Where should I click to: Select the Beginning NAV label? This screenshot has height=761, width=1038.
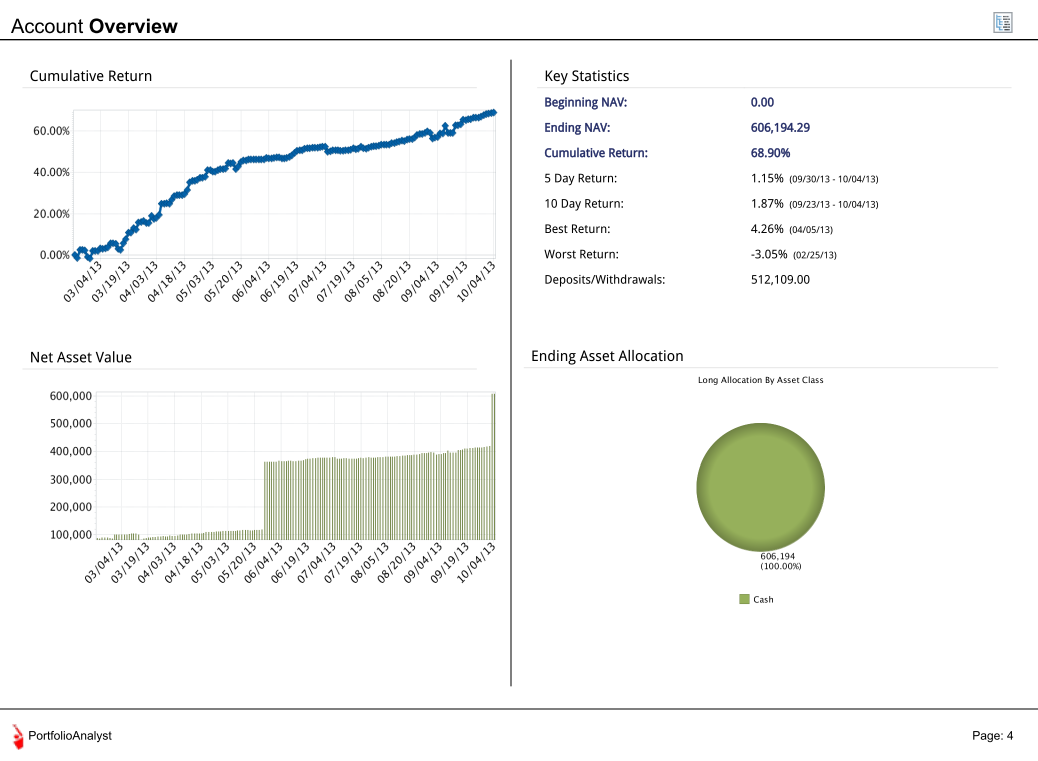(x=585, y=103)
